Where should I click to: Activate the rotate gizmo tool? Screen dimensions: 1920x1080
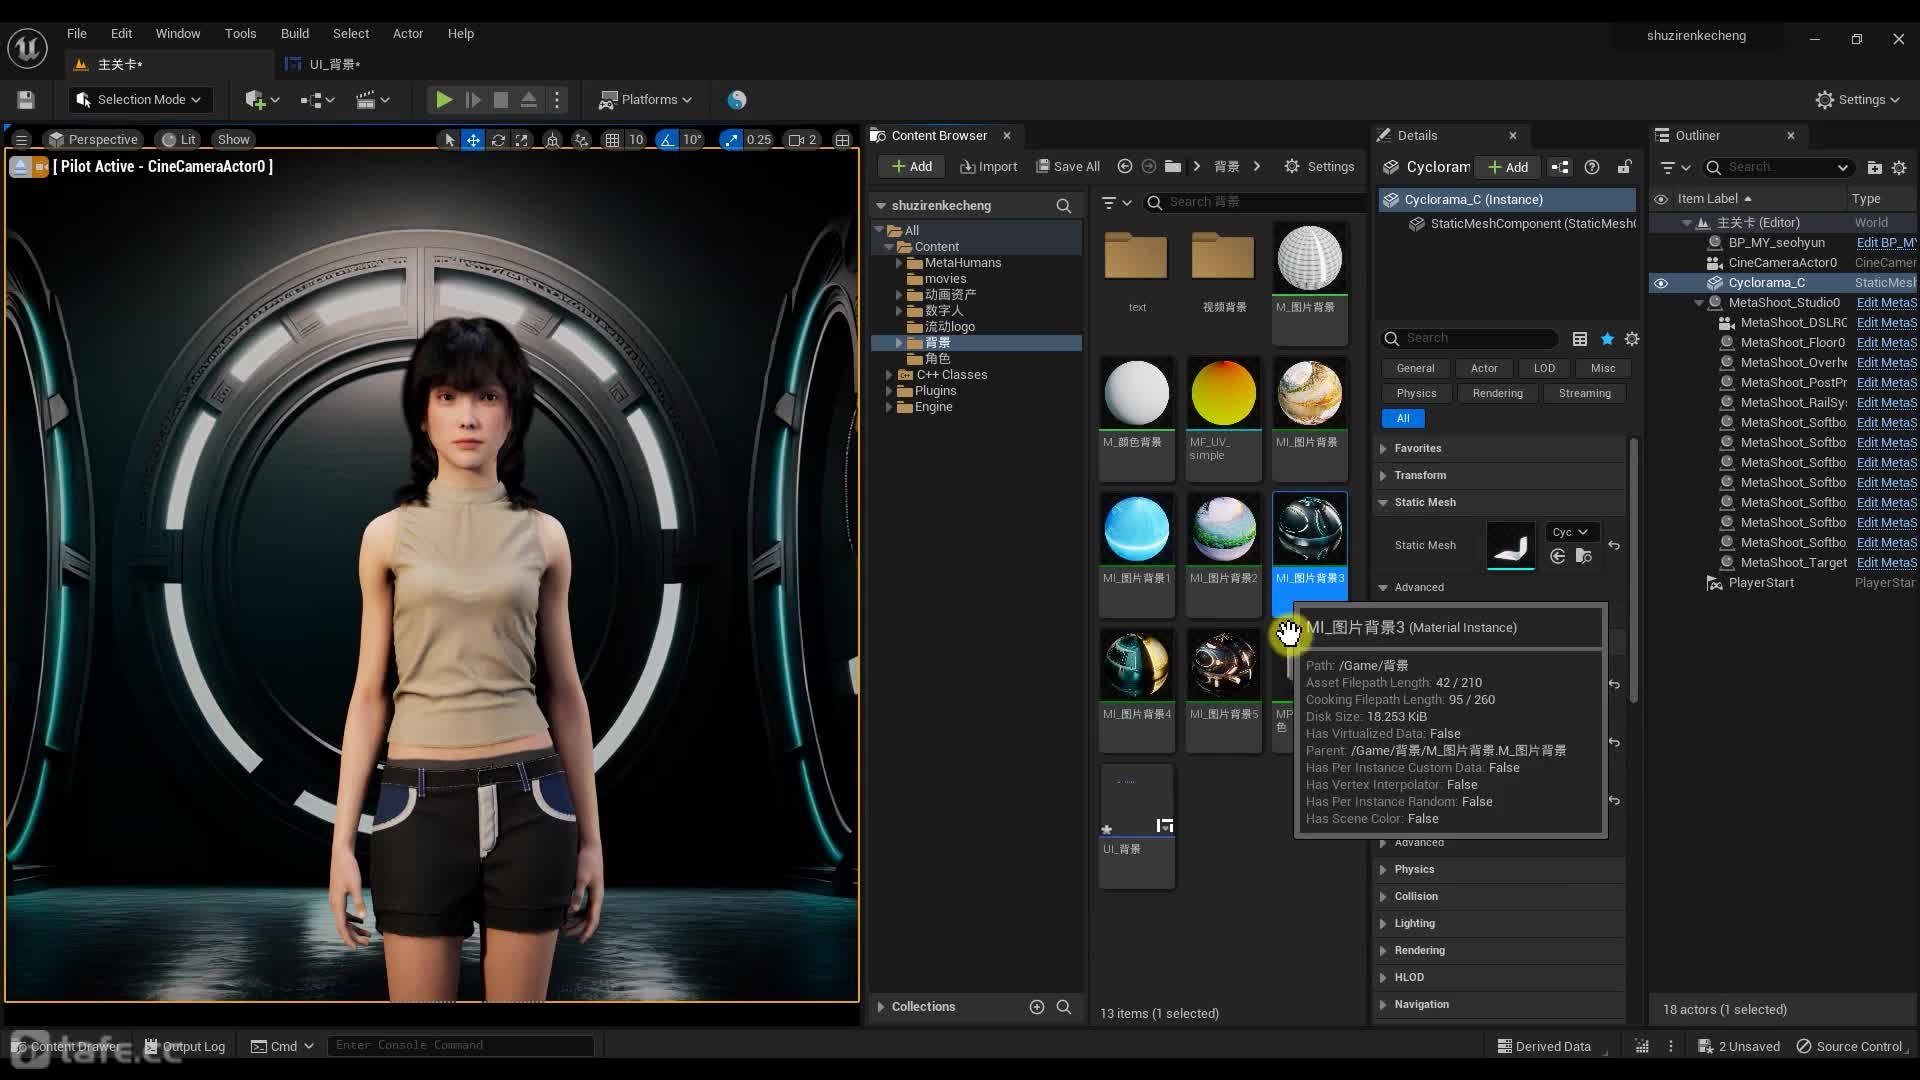pyautogui.click(x=498, y=140)
